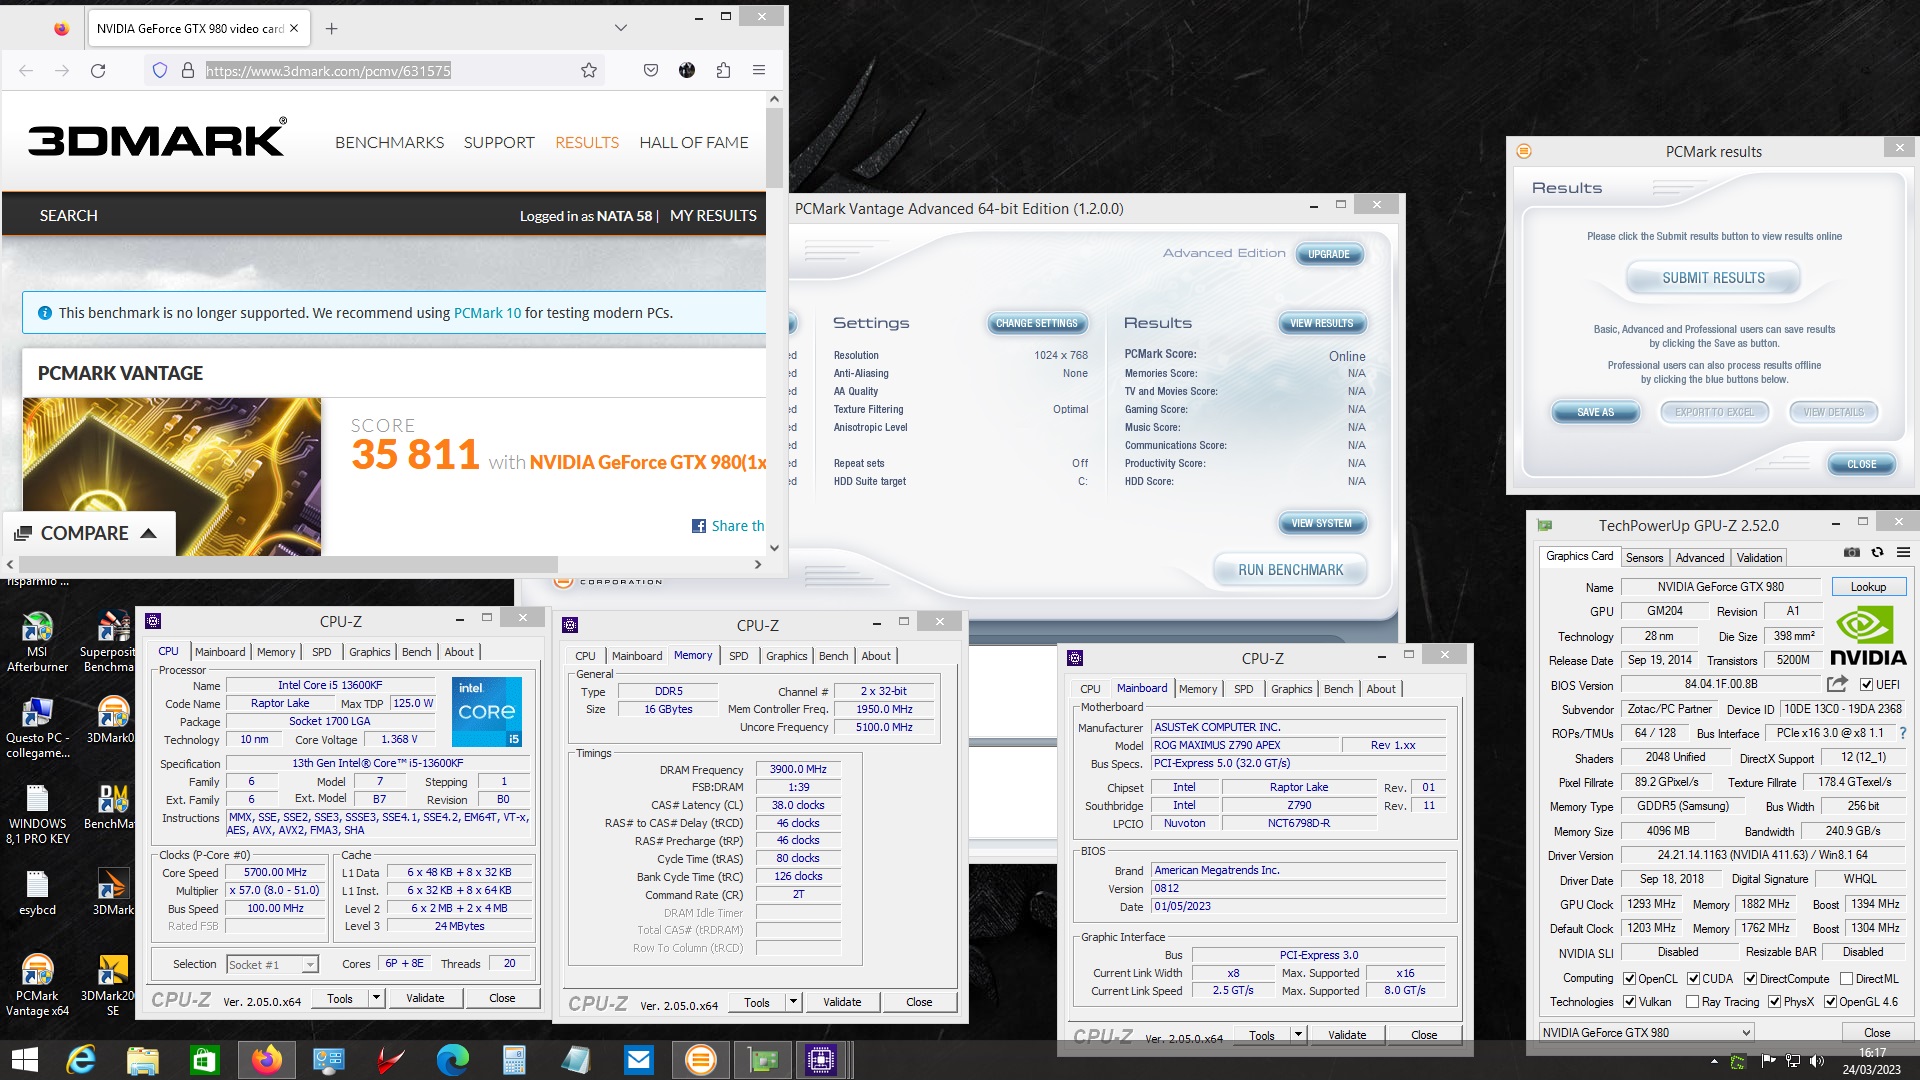Viewport: 1920px width, 1080px height.
Task: Expand Tools dropdown arrow in CPU-Z Memory window
Action: click(793, 1002)
